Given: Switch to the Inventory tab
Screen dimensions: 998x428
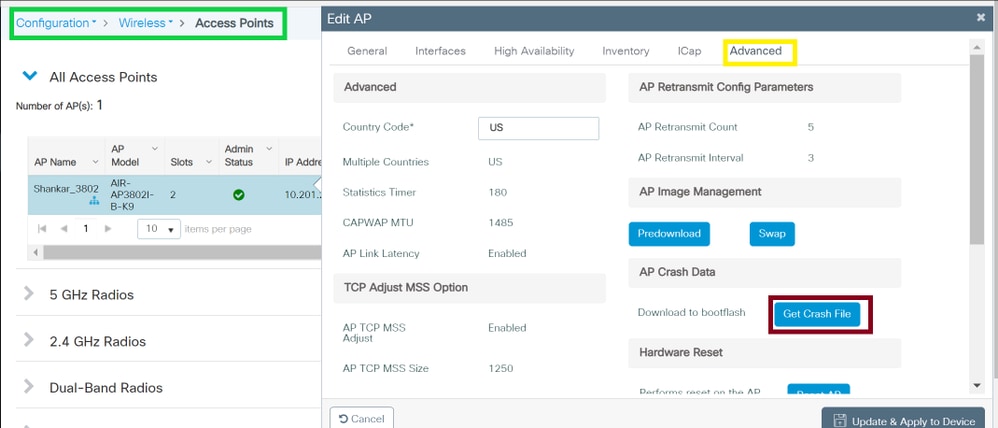Looking at the screenshot, I should tap(626, 51).
